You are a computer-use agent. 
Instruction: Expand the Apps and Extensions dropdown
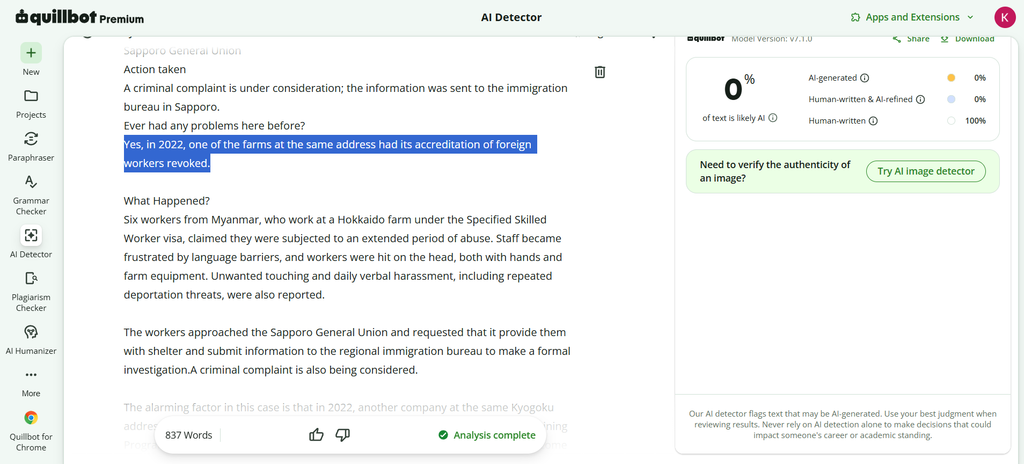(970, 17)
